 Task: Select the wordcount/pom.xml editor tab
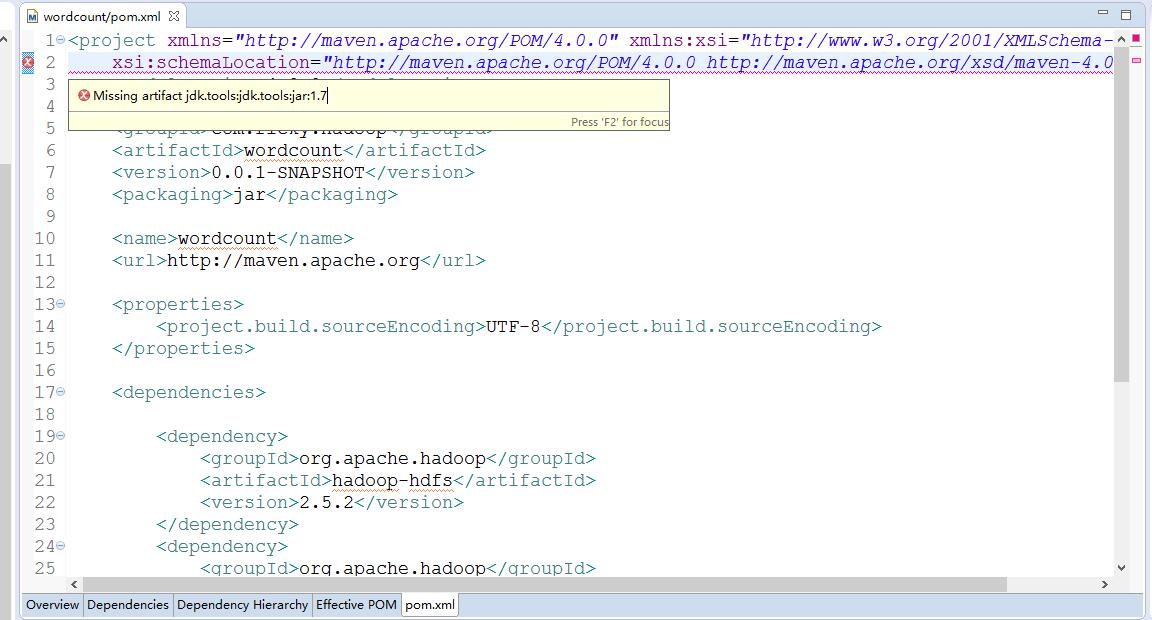click(101, 16)
